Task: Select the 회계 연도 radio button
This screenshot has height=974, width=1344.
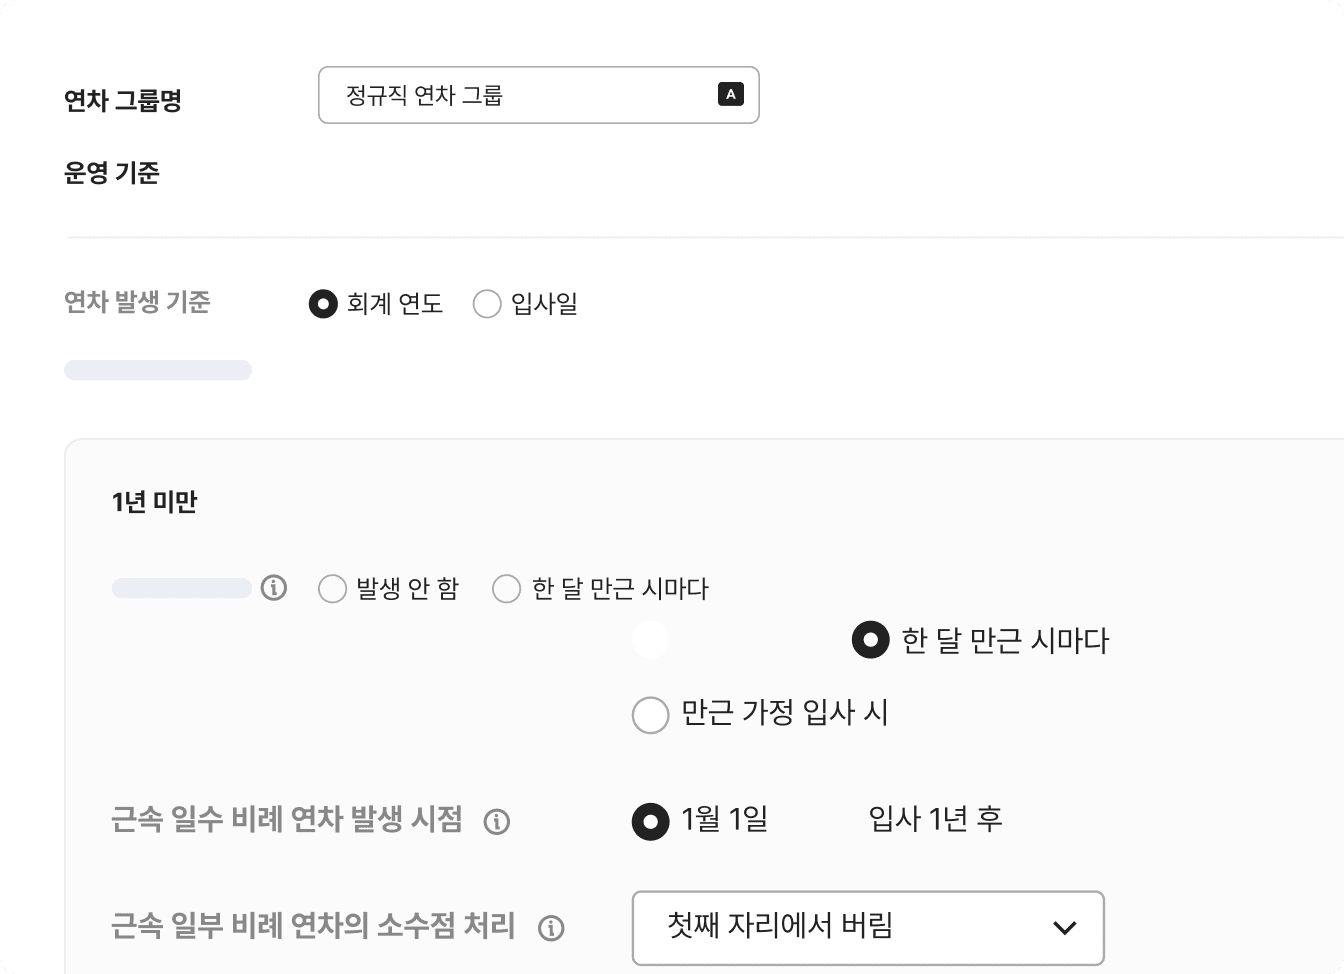Action: (323, 304)
